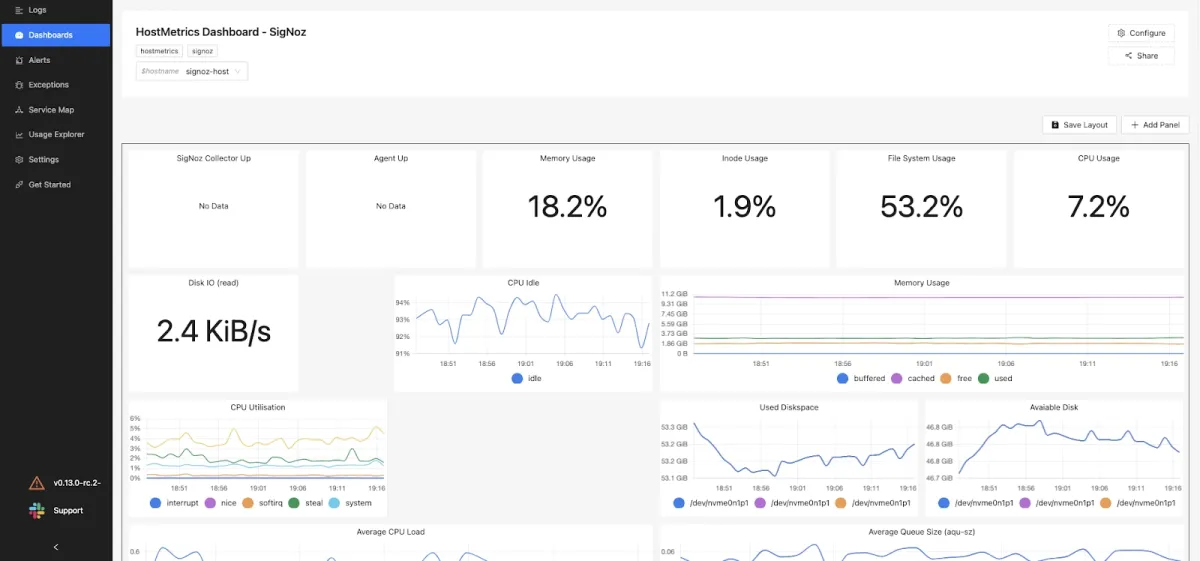The height and width of the screenshot is (561, 1200).
Task: Click Average Queue Size (aqu-sz) title
Action: tap(922, 532)
